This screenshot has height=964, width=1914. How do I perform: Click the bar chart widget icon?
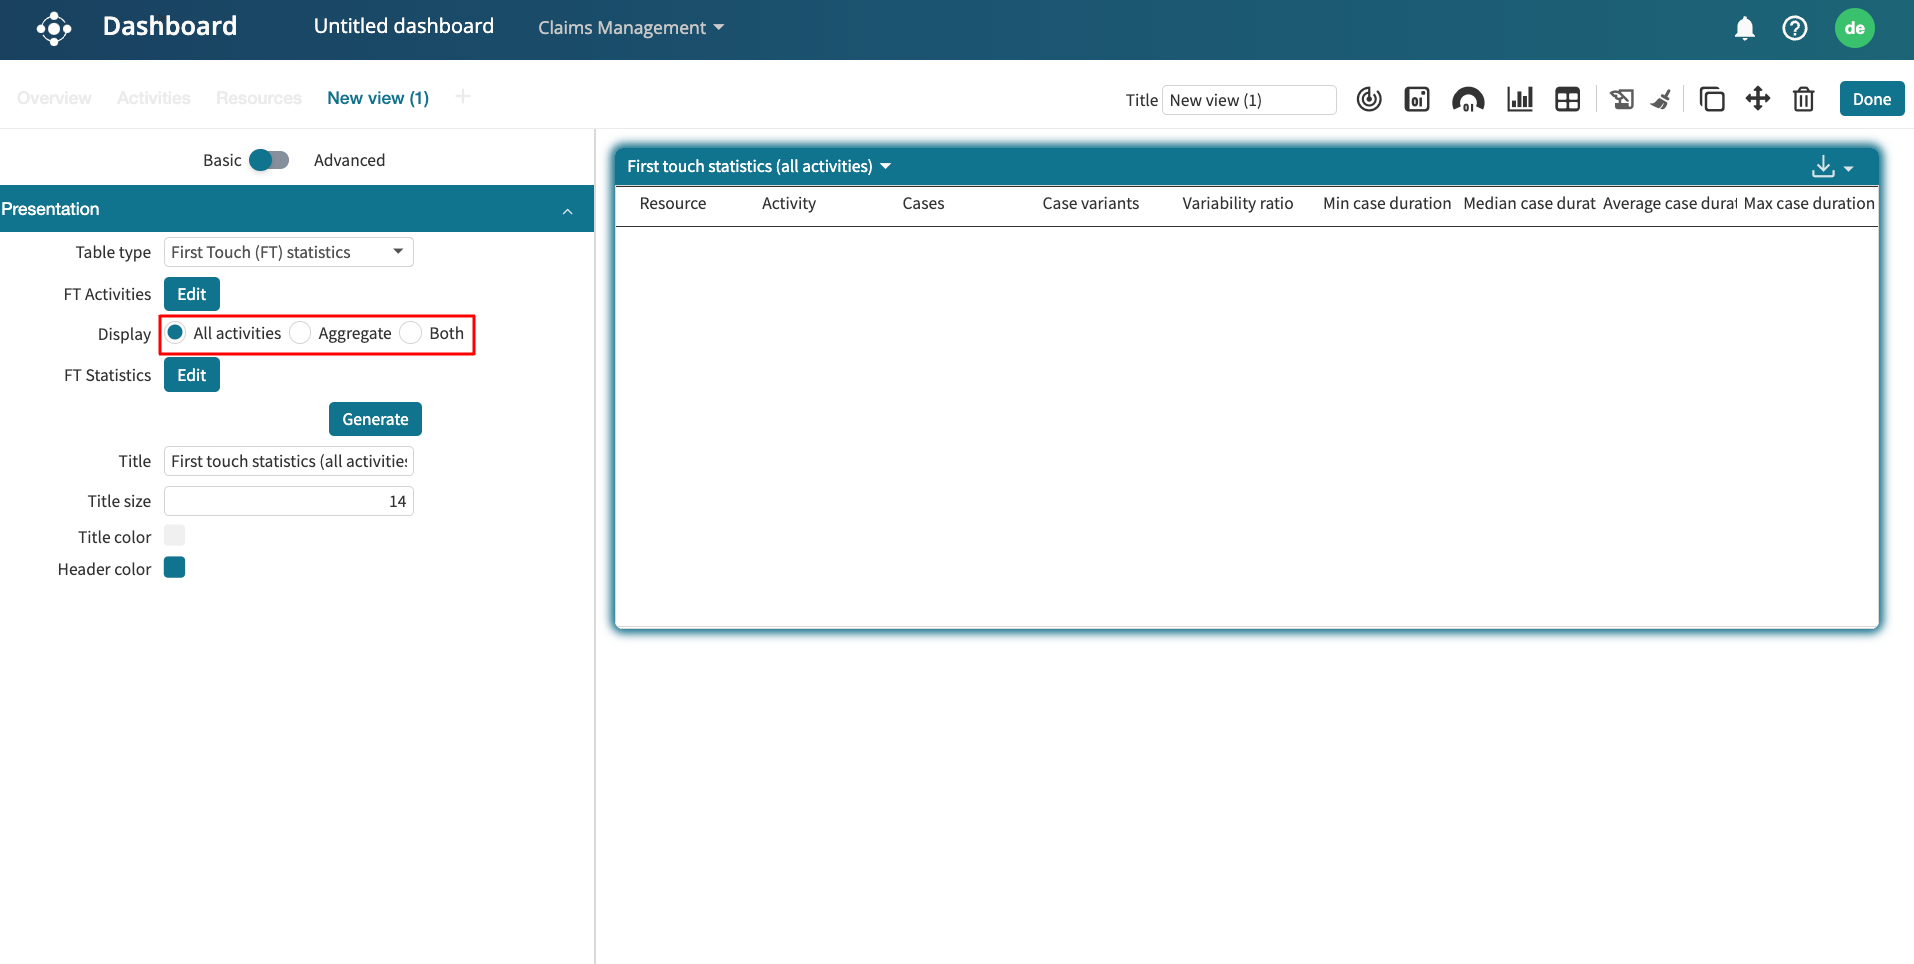(x=1519, y=99)
